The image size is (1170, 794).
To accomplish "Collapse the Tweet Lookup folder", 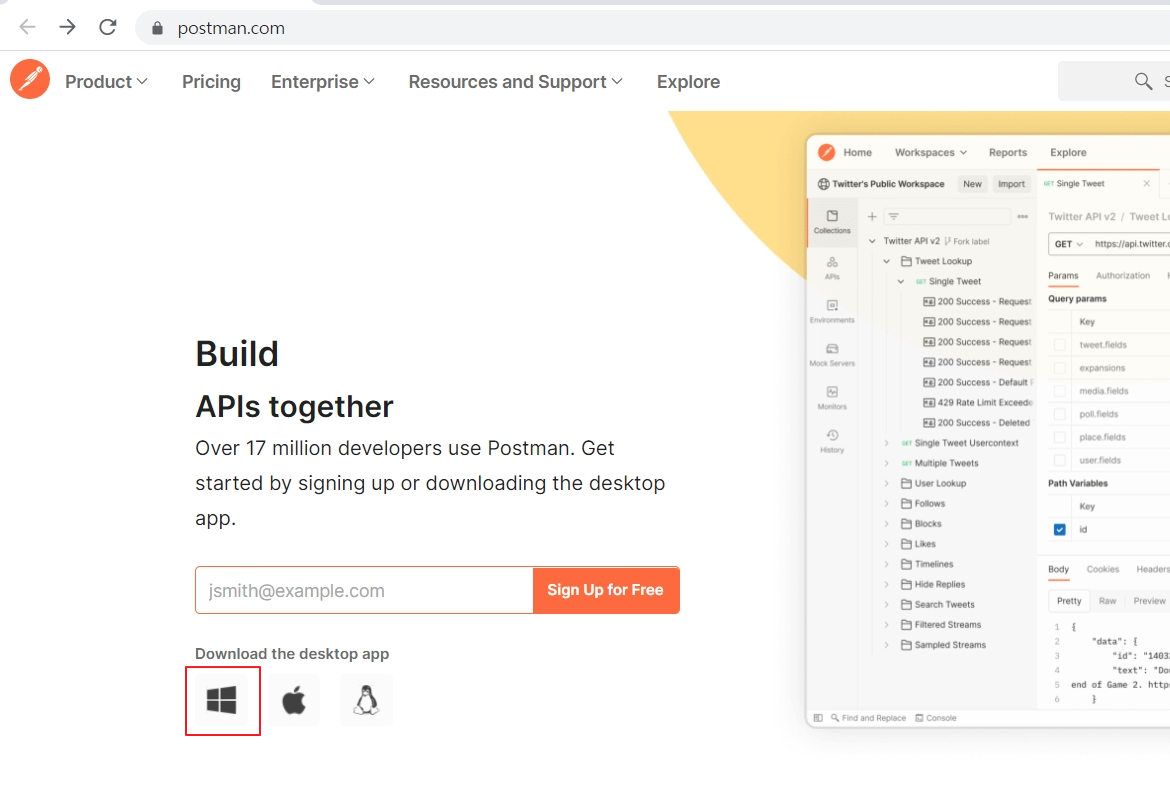I will tap(886, 261).
